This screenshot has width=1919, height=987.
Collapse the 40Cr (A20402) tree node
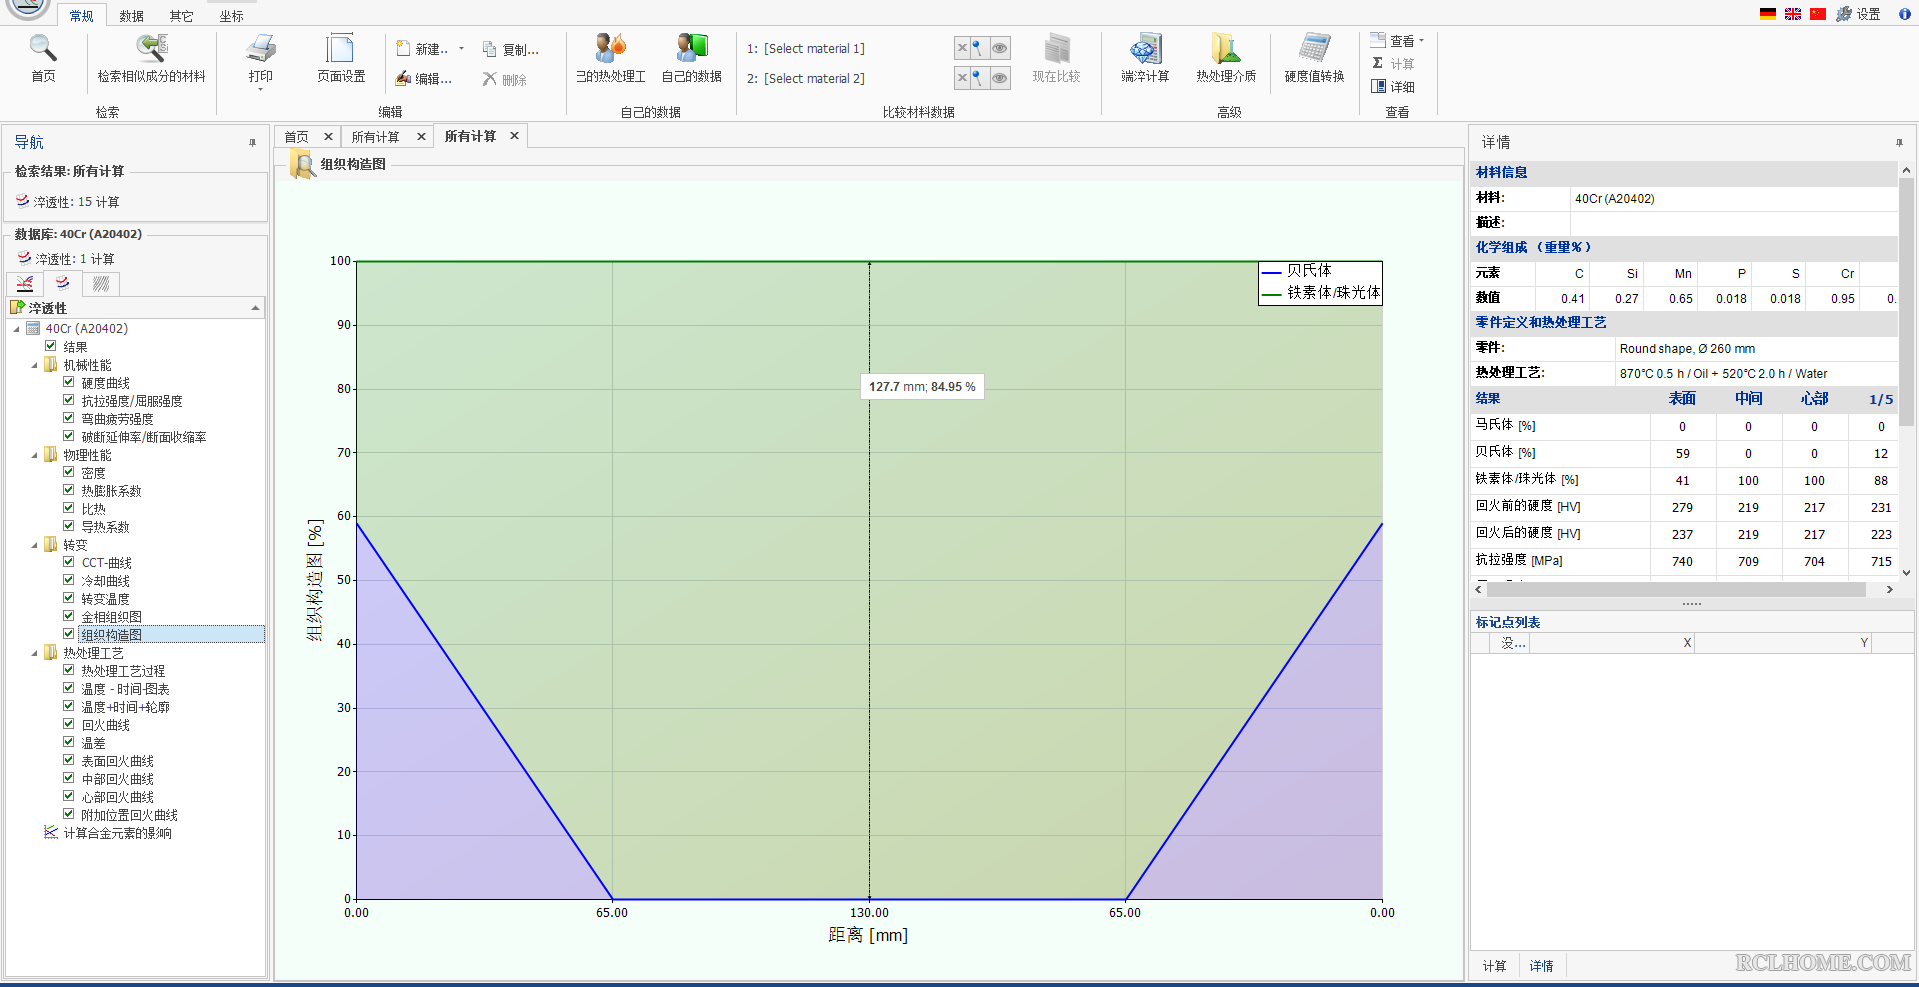coord(16,329)
